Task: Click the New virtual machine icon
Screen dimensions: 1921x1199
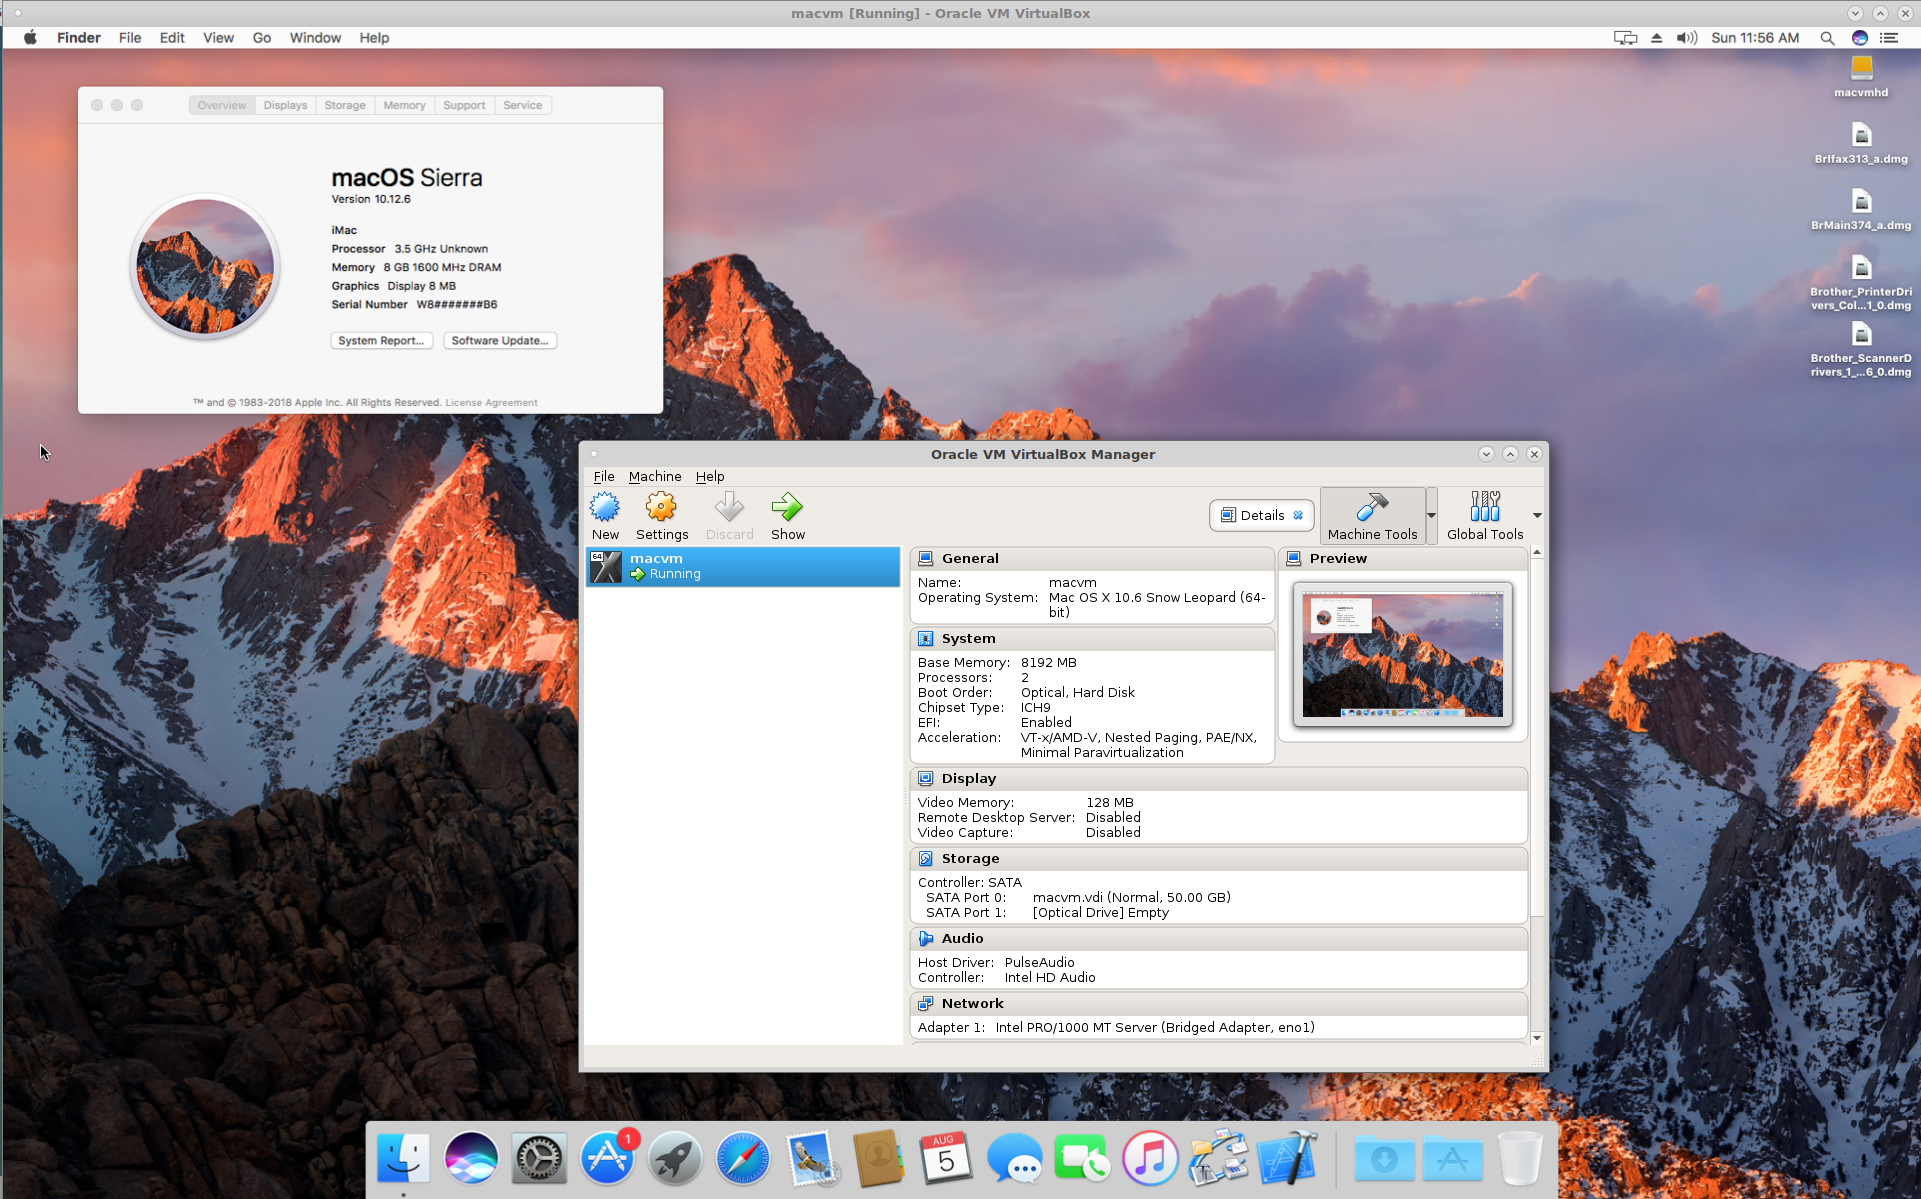Action: [605, 508]
